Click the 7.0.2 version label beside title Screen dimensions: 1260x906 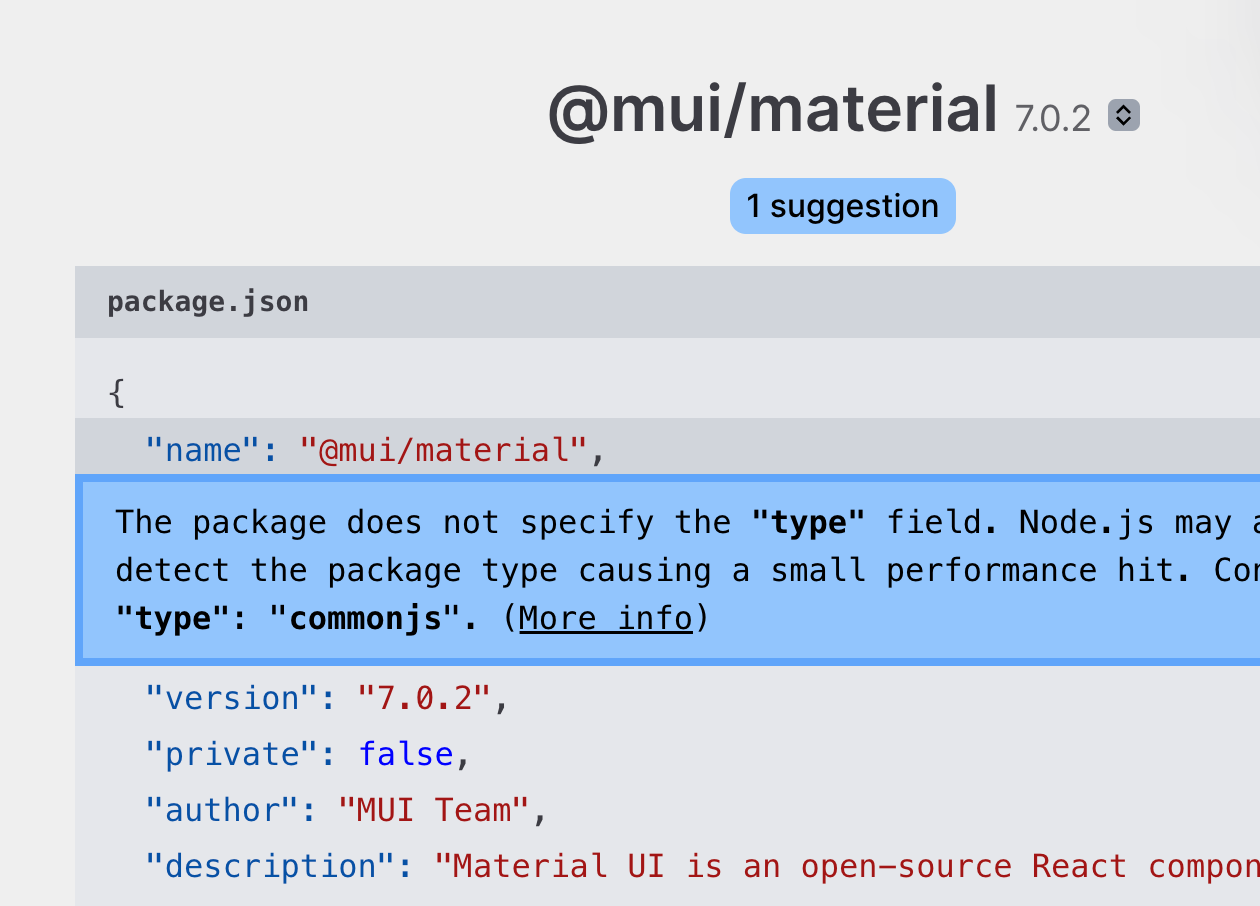(1052, 119)
